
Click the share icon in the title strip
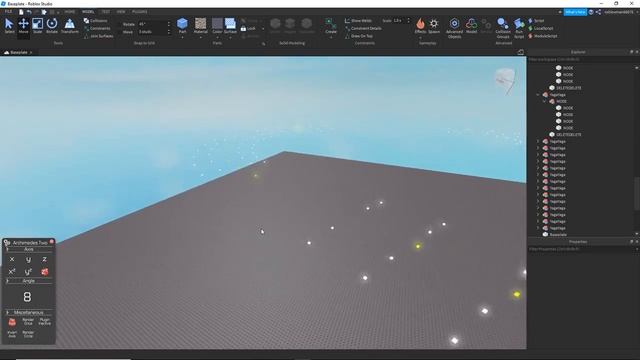598,12
